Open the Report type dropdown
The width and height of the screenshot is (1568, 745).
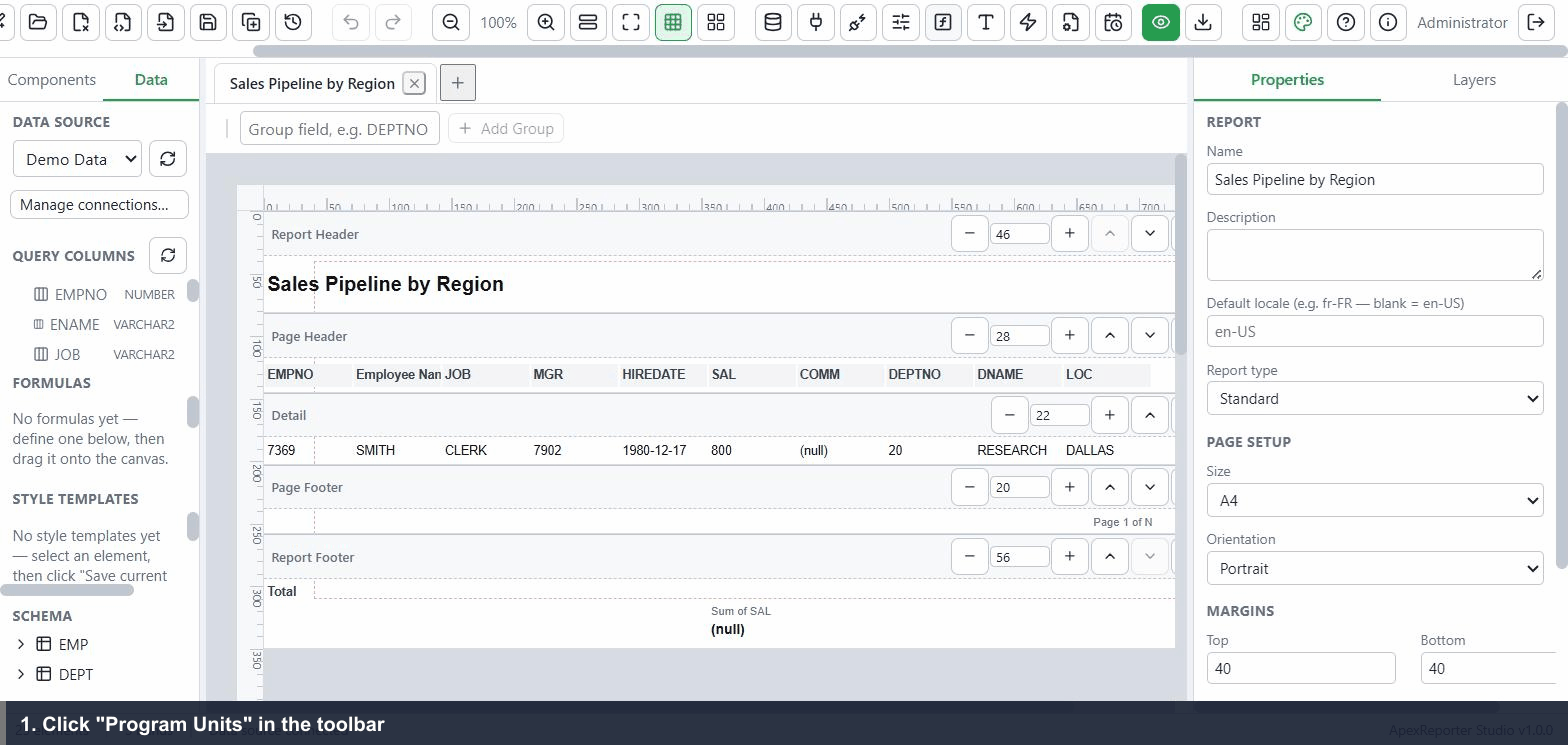tap(1375, 398)
